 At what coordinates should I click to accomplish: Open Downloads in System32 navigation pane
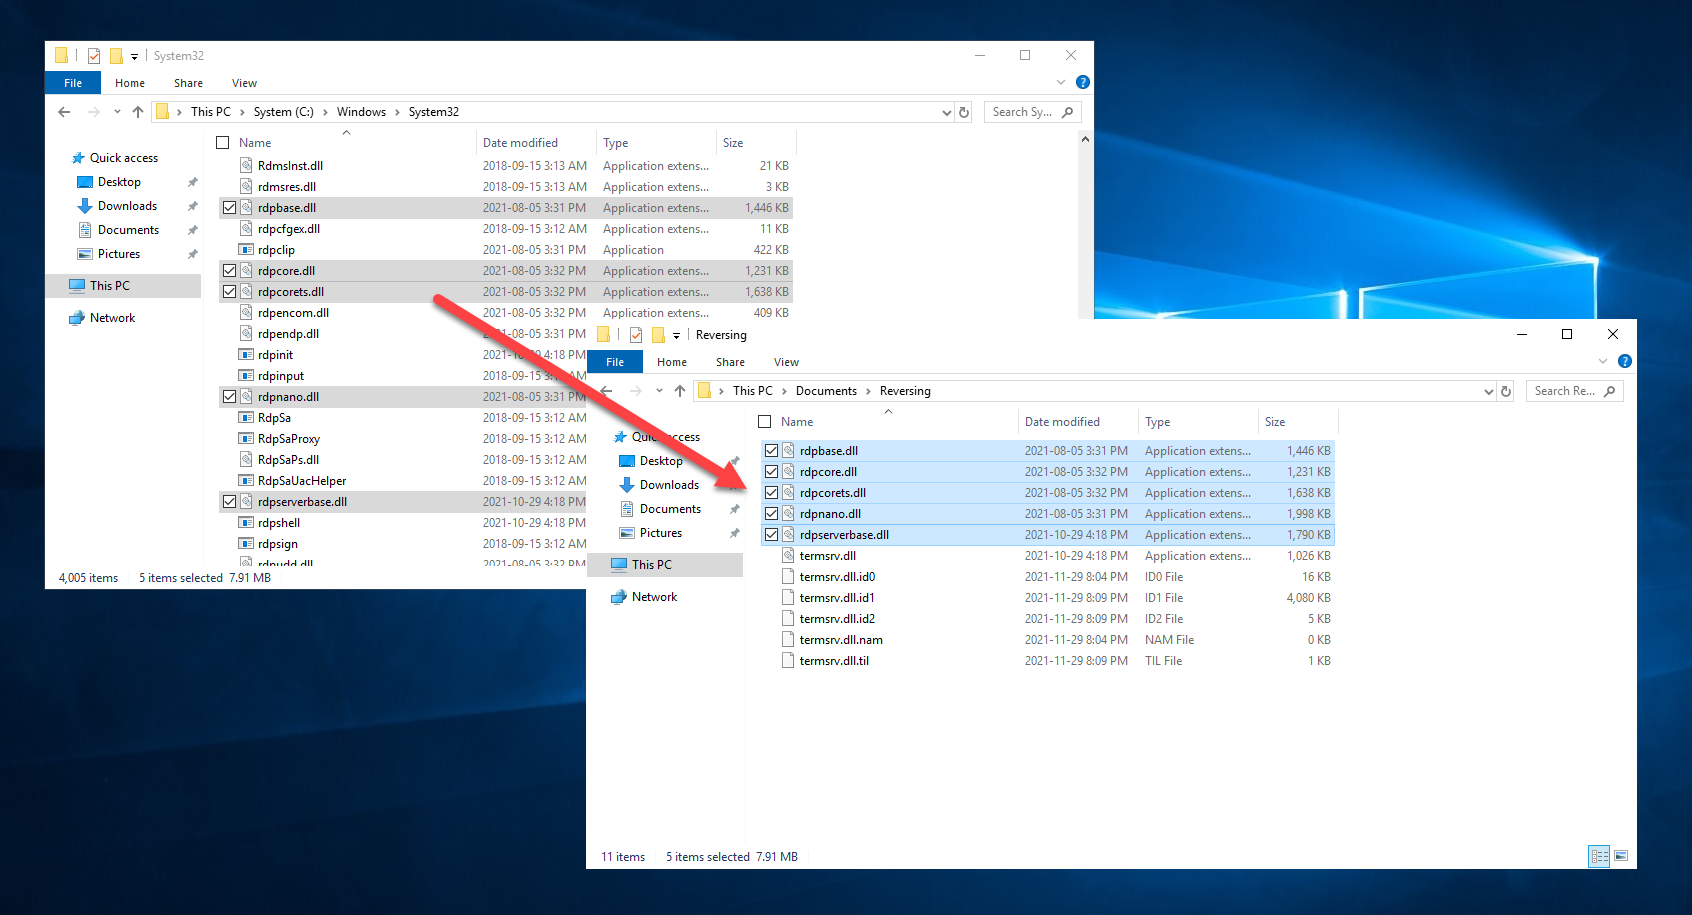point(127,206)
